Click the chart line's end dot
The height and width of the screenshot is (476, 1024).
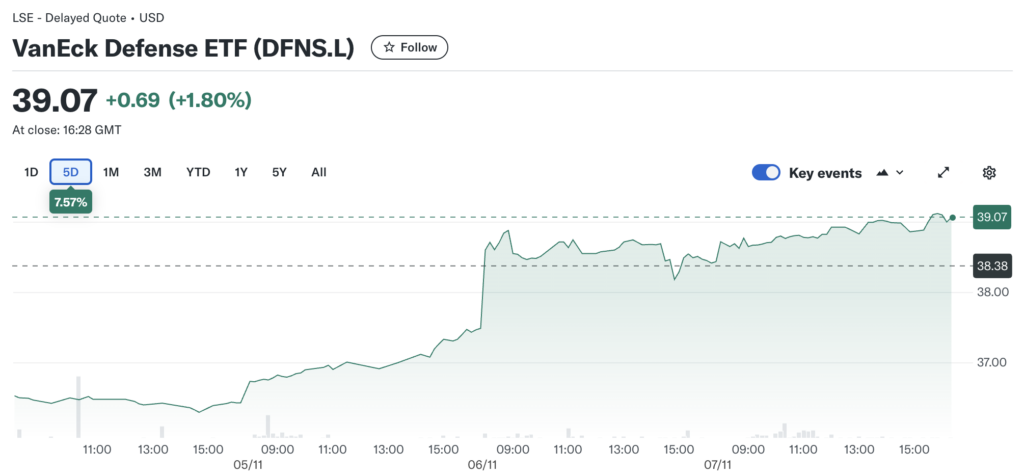click(952, 217)
